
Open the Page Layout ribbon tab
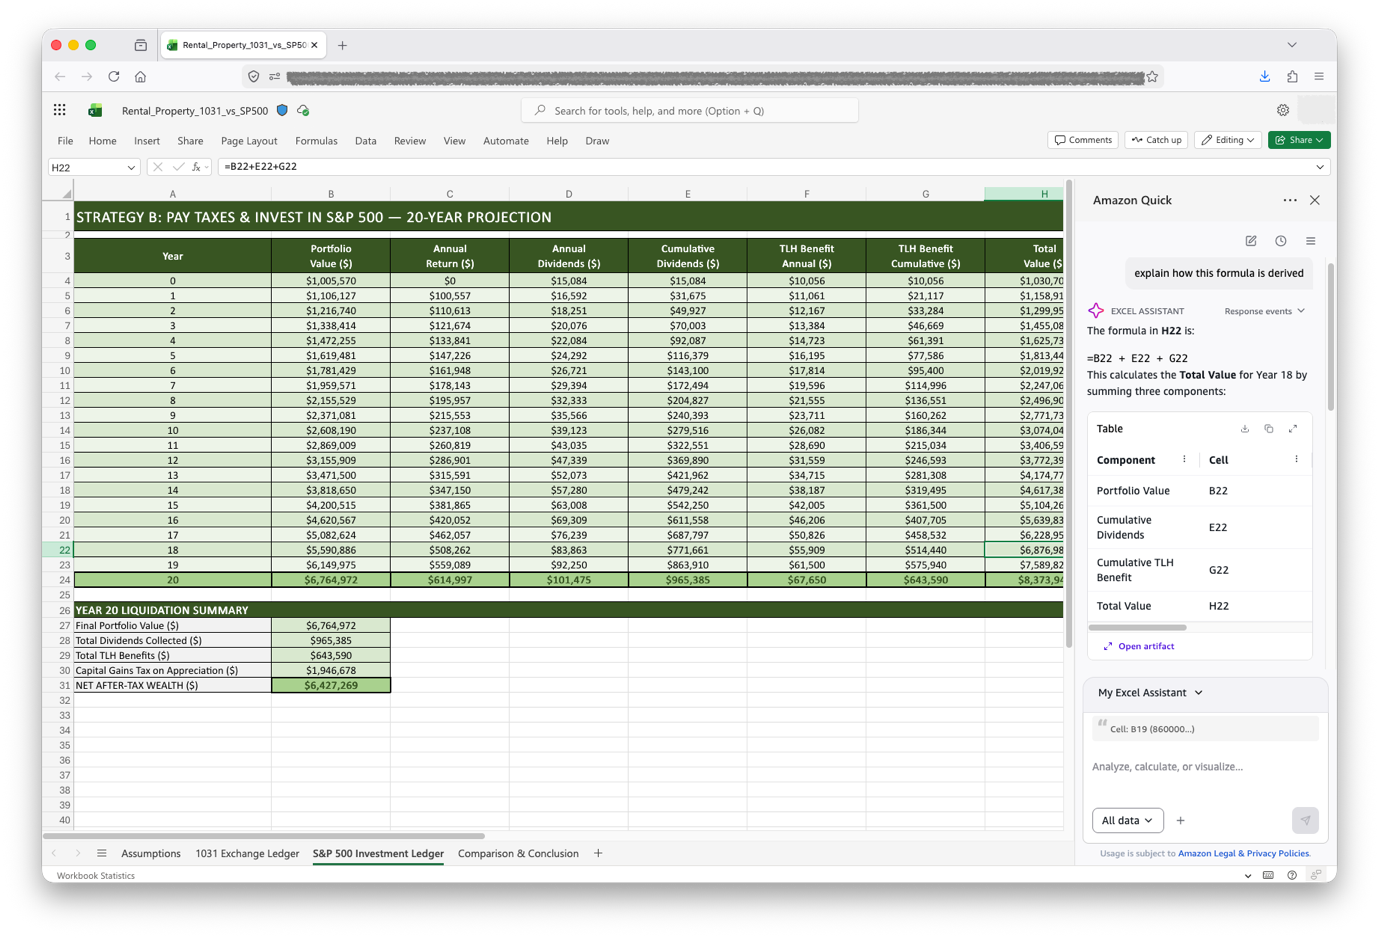coord(249,141)
